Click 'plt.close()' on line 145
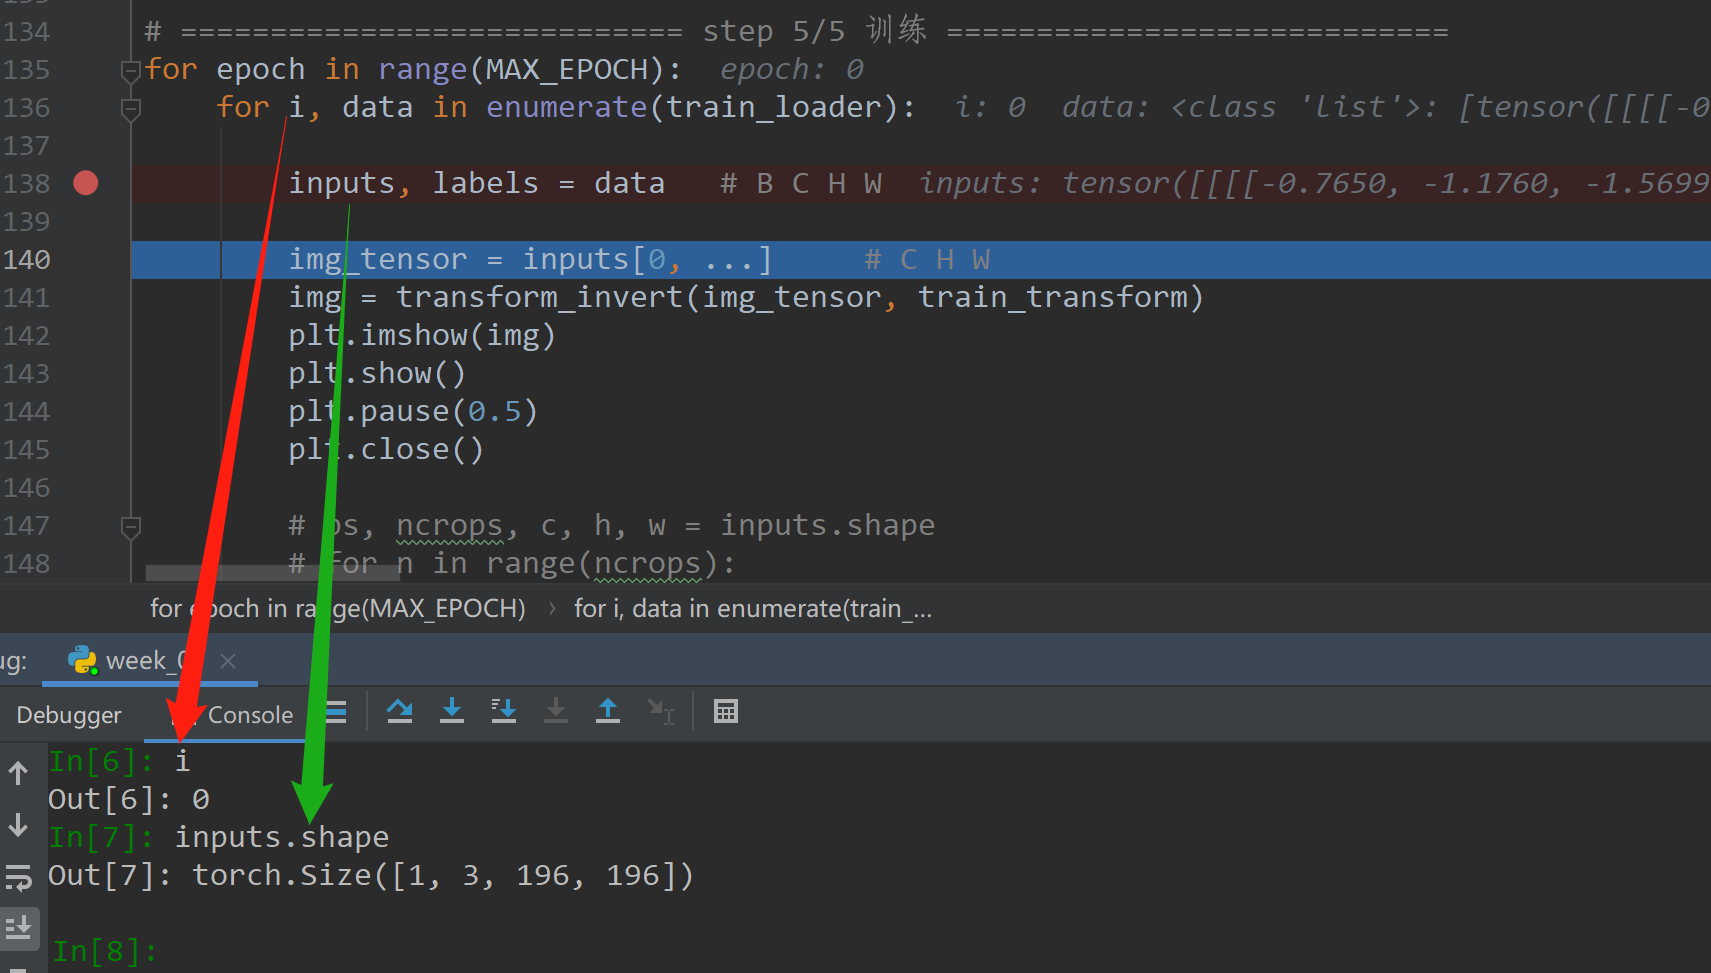The height and width of the screenshot is (973, 1711). (386, 450)
